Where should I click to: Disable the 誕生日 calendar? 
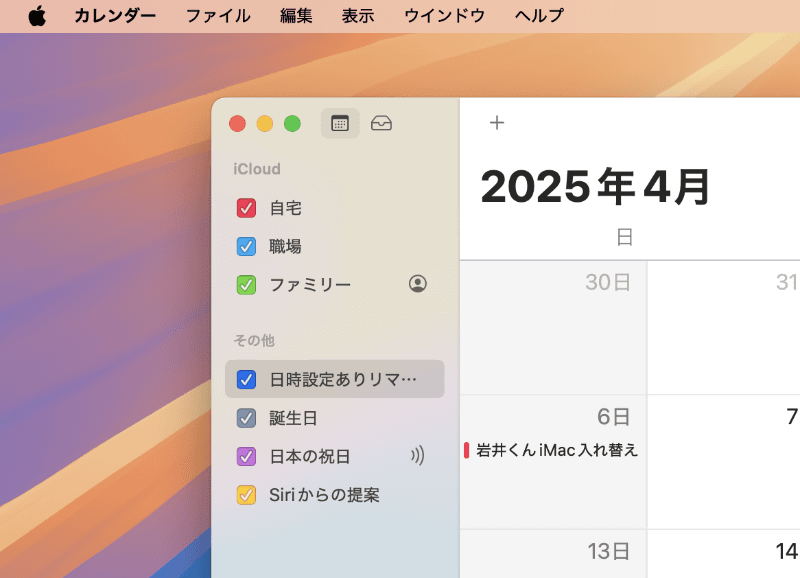coord(245,418)
